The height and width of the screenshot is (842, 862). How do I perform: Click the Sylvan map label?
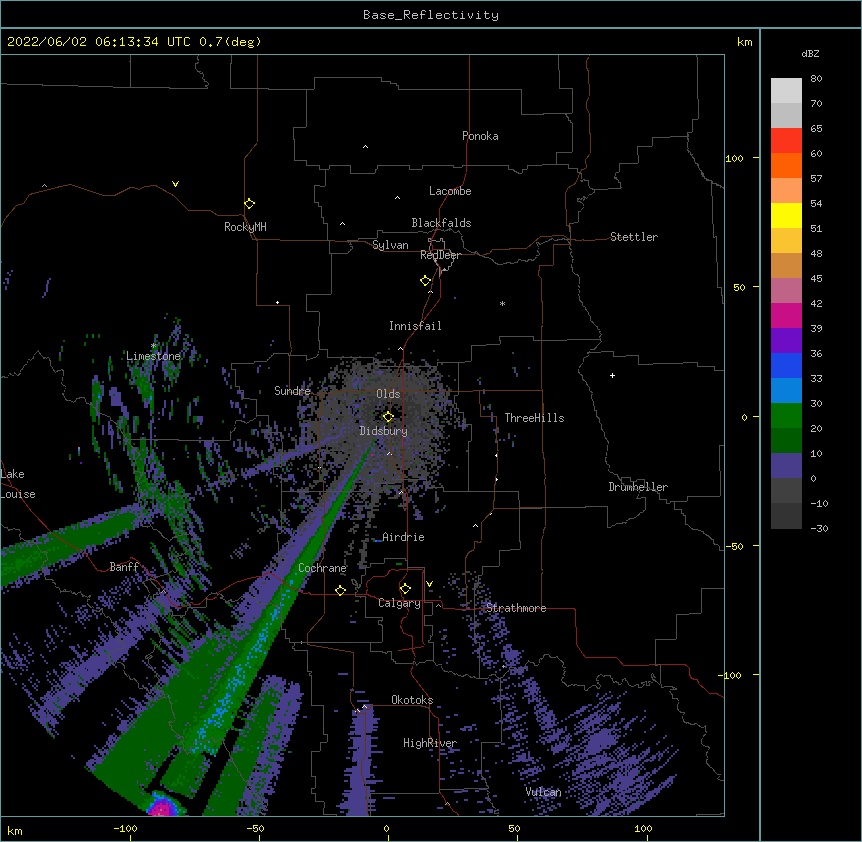[x=390, y=245]
